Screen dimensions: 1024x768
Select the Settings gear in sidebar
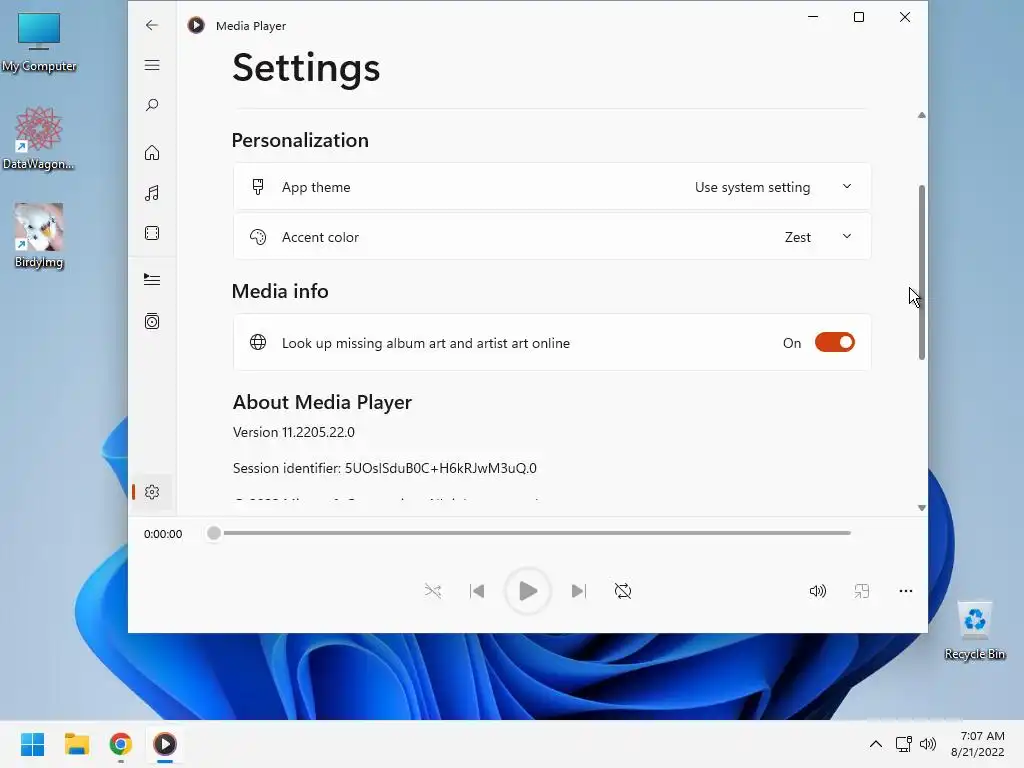[152, 492]
